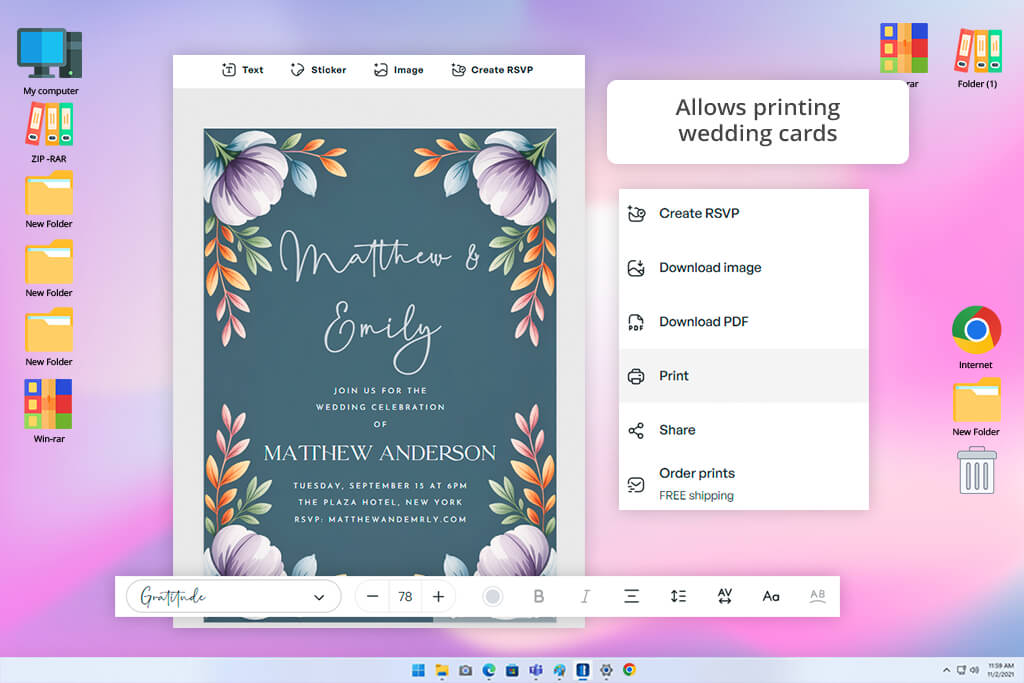Select 'WEDDING CELEBRATION' line on card
The height and width of the screenshot is (683, 1024).
pyautogui.click(x=380, y=407)
